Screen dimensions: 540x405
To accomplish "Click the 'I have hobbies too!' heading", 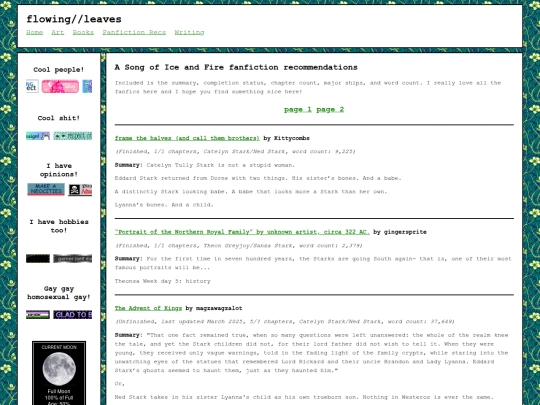I will [59, 226].
